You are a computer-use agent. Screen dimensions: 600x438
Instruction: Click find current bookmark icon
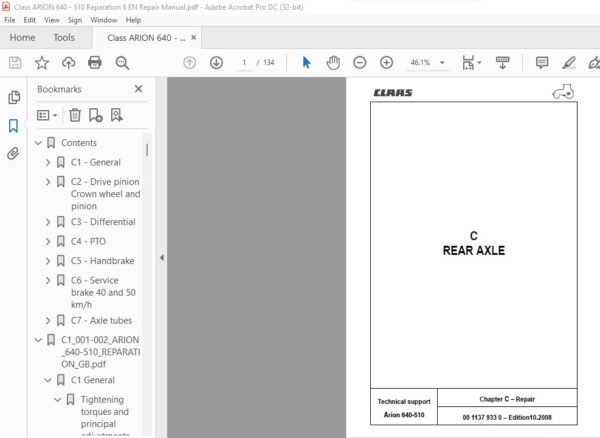[117, 115]
